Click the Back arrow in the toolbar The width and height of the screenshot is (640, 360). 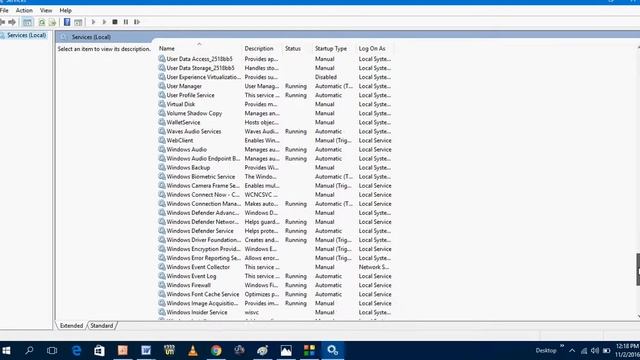click(2, 22)
